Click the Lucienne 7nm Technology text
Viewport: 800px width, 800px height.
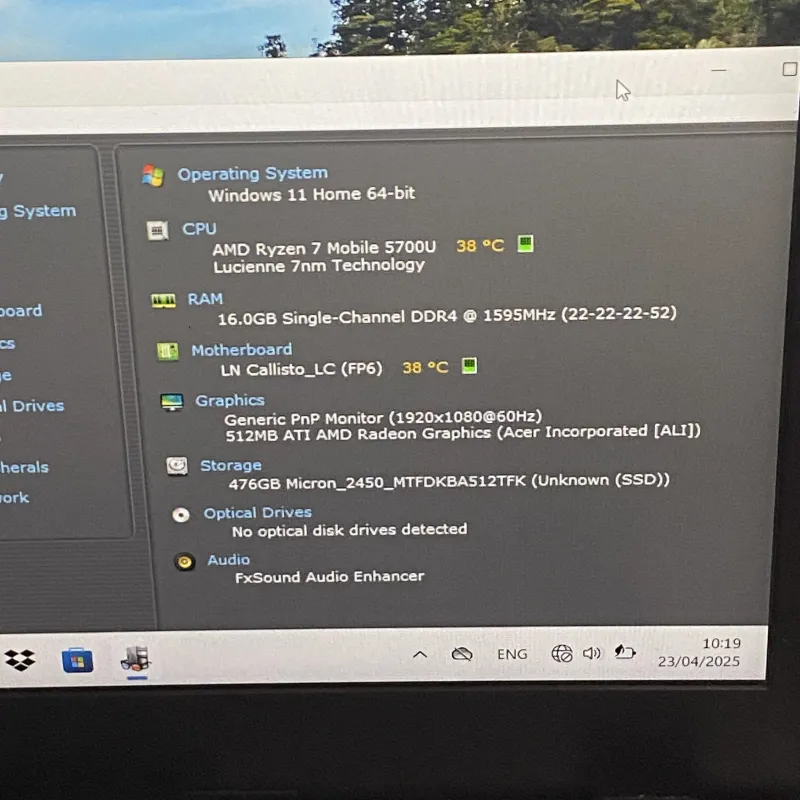click(x=319, y=266)
